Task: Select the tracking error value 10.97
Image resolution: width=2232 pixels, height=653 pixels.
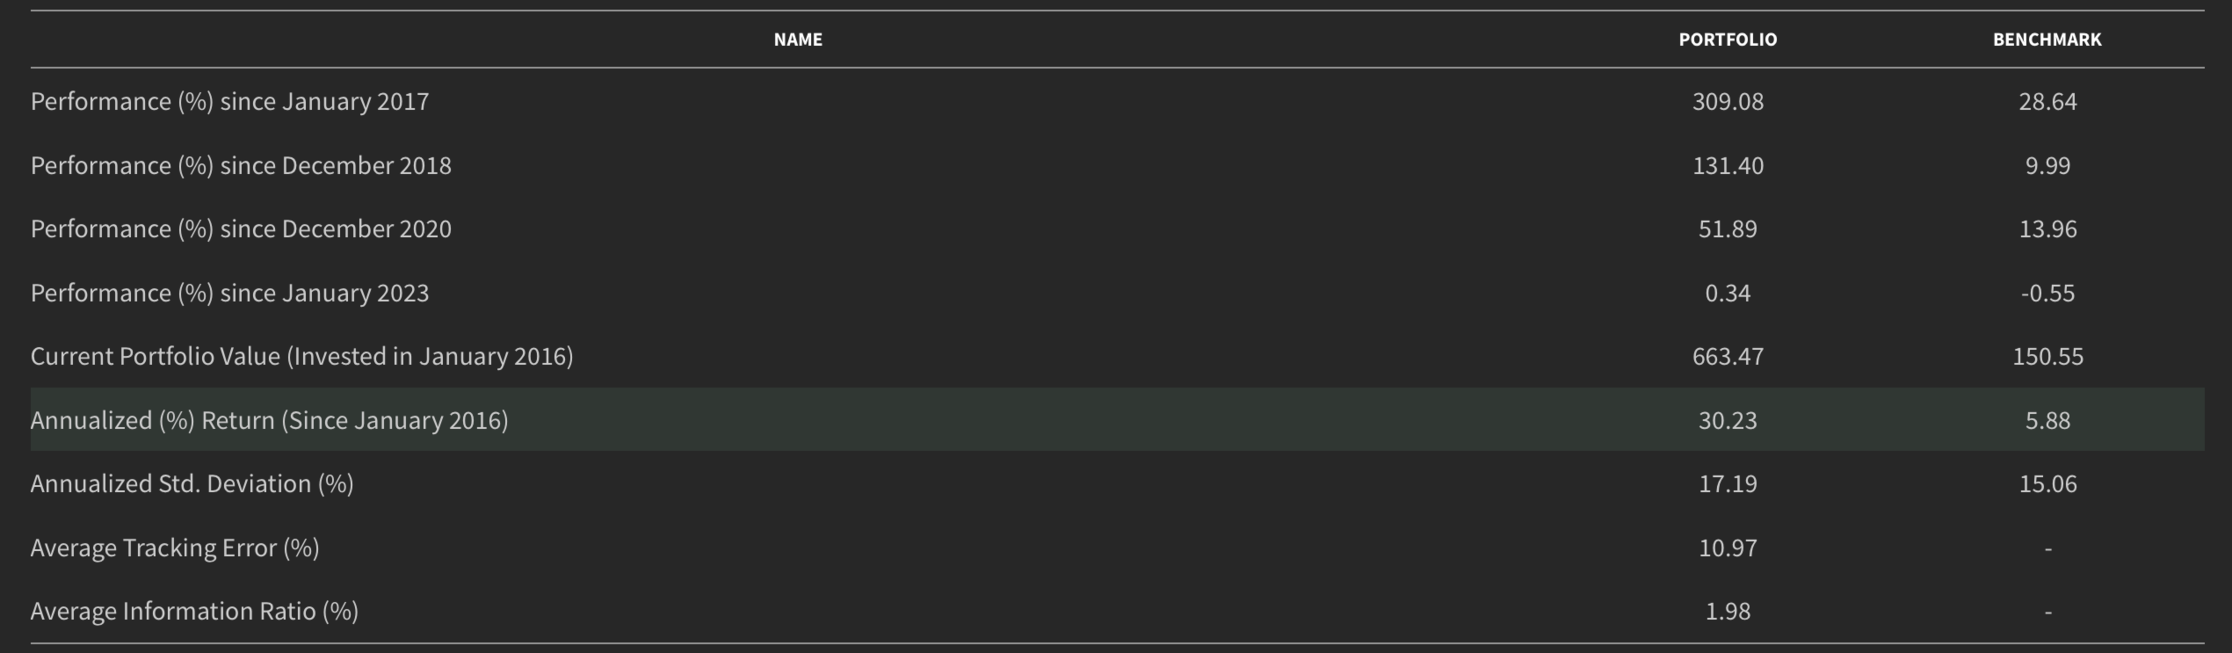Action: pos(1727,548)
